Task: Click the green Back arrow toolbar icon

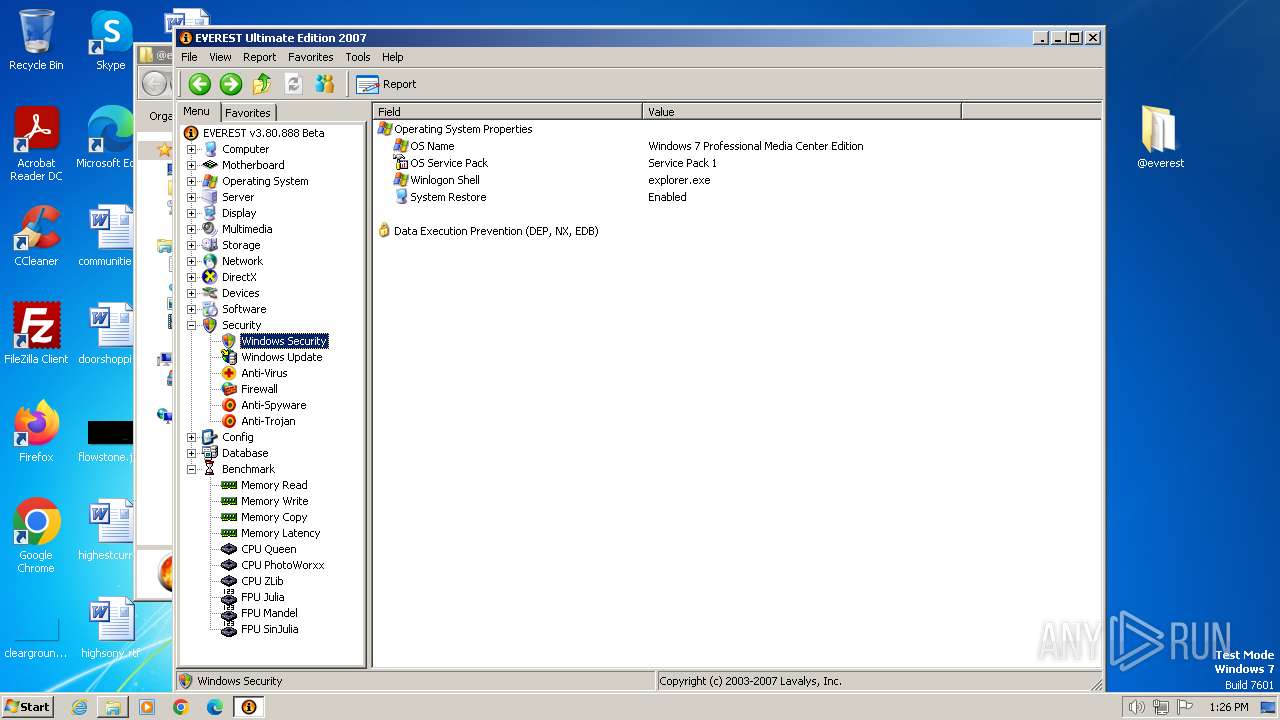Action: click(200, 84)
